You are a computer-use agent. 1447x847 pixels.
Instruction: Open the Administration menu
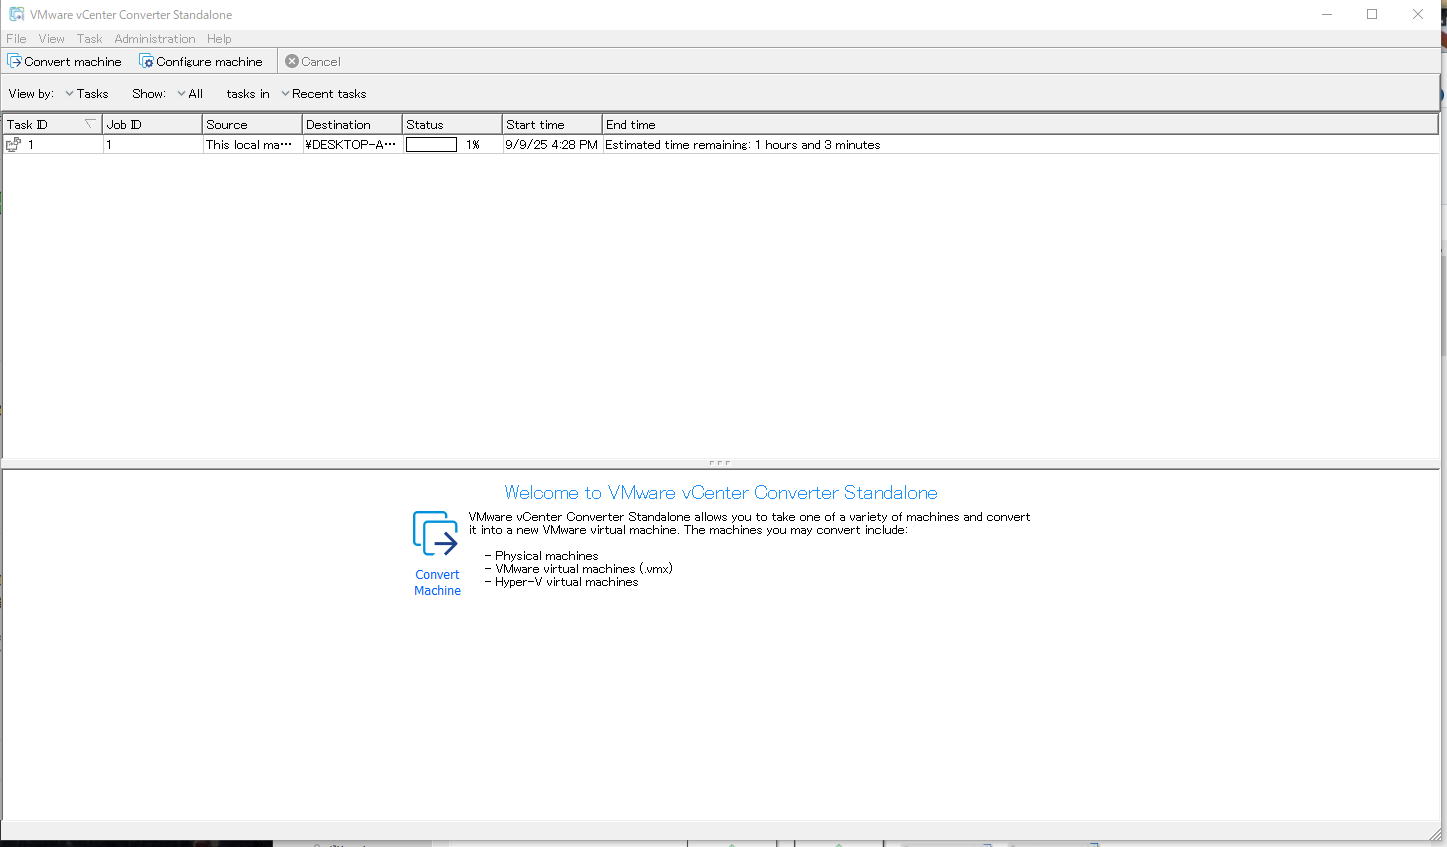[x=154, y=39]
